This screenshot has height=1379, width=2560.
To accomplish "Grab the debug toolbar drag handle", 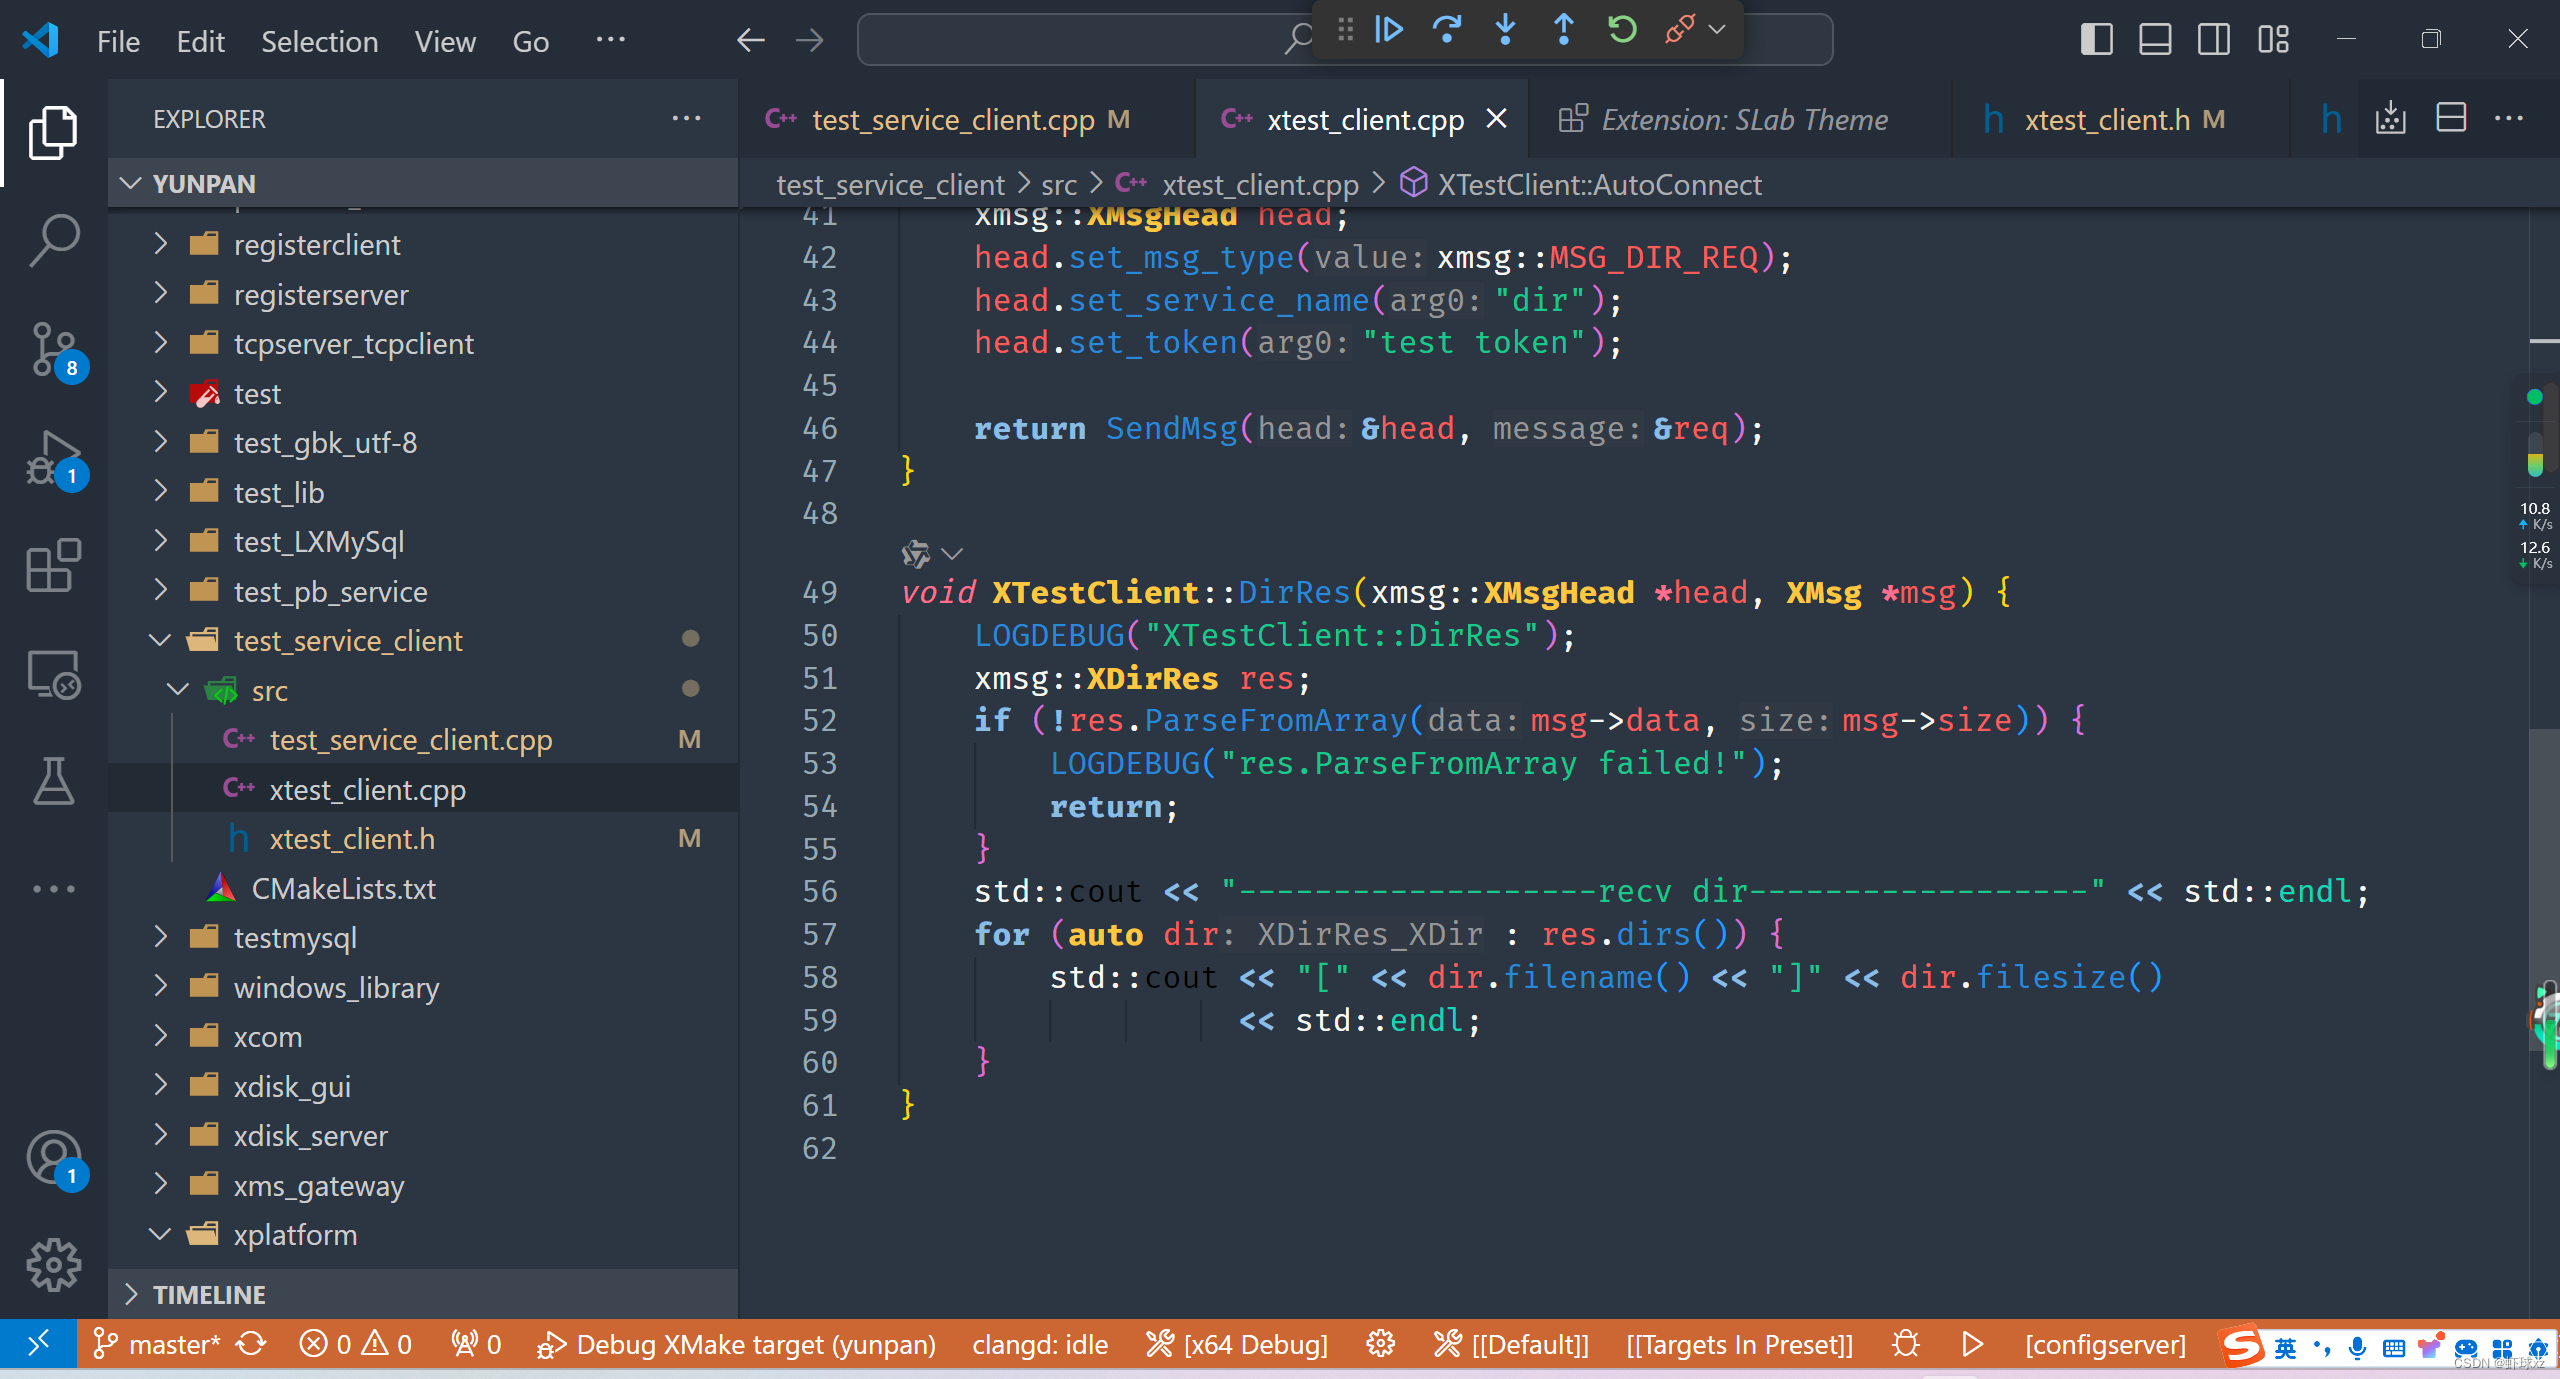I will click(1345, 29).
